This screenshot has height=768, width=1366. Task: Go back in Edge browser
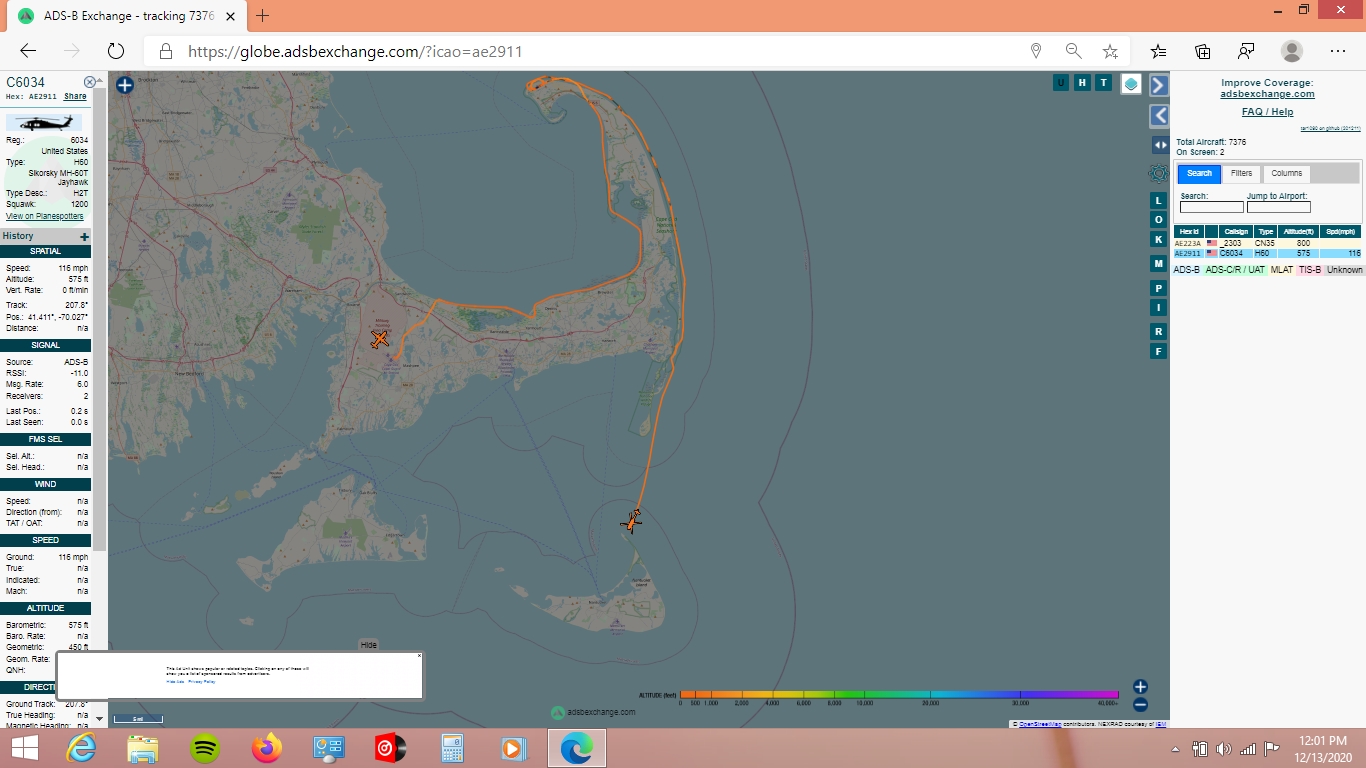click(28, 51)
